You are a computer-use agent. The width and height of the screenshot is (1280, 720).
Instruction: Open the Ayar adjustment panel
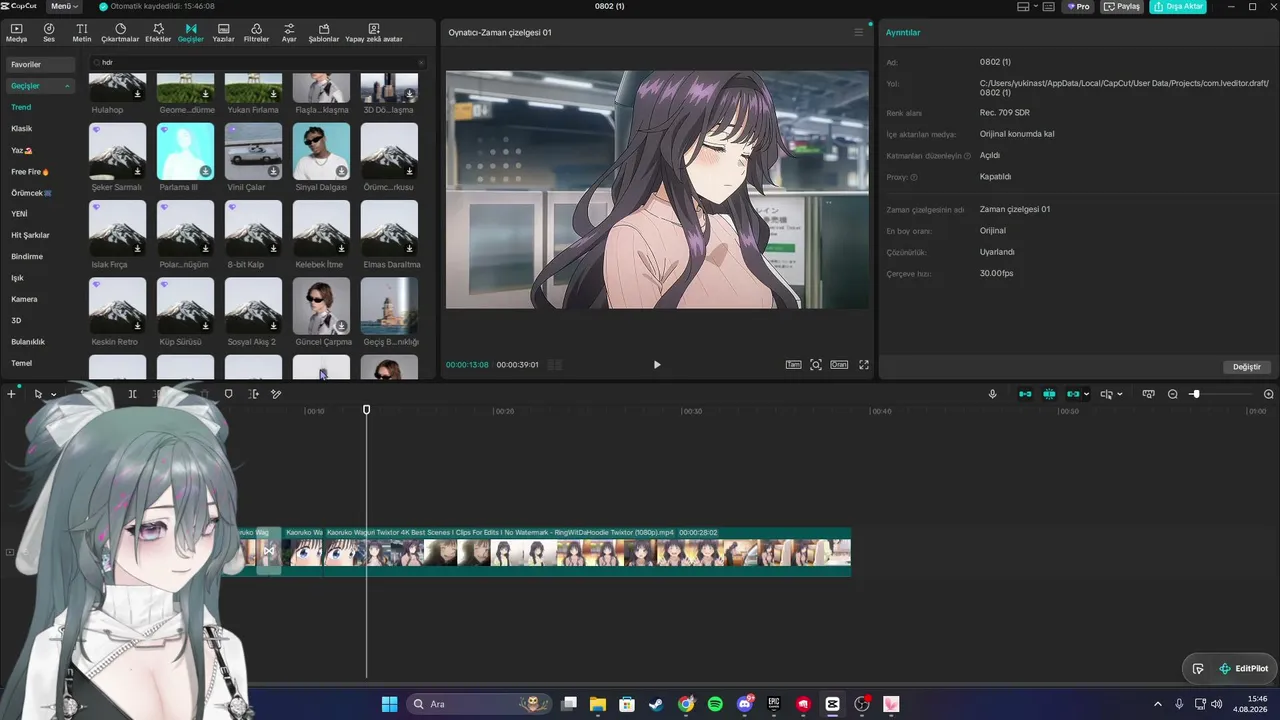(x=289, y=33)
